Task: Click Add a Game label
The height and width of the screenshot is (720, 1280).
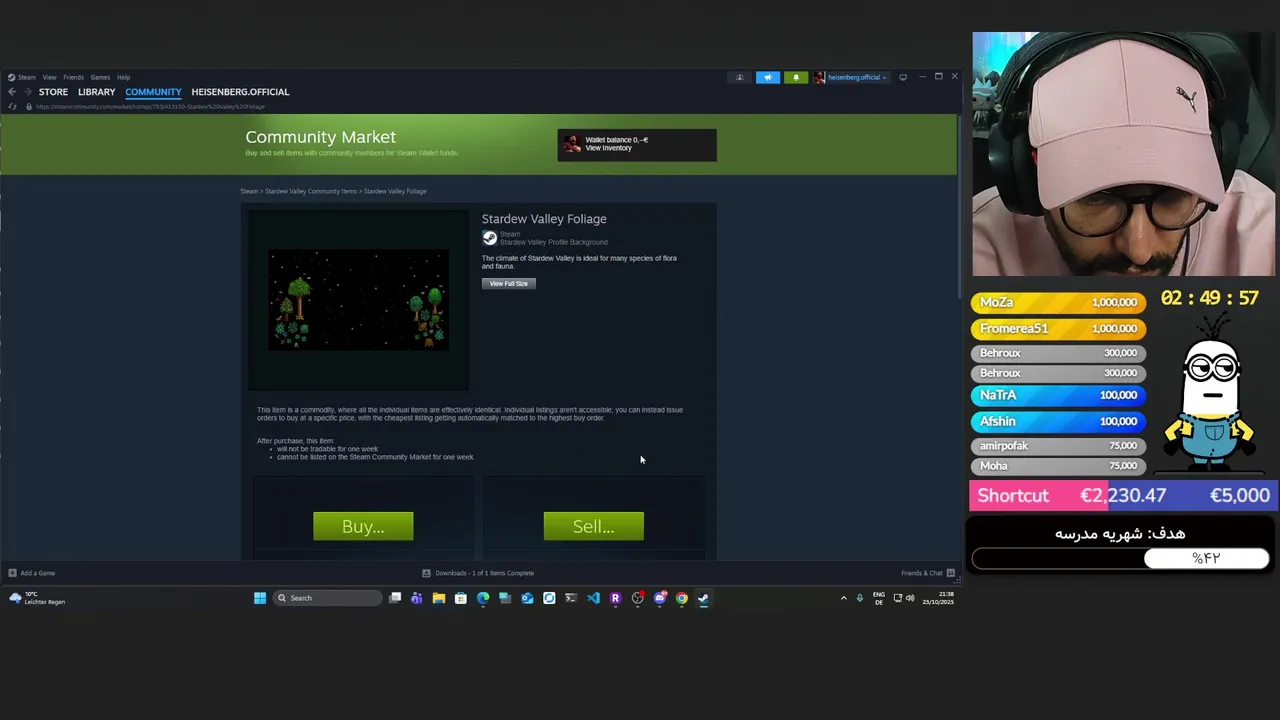Action: 37,573
